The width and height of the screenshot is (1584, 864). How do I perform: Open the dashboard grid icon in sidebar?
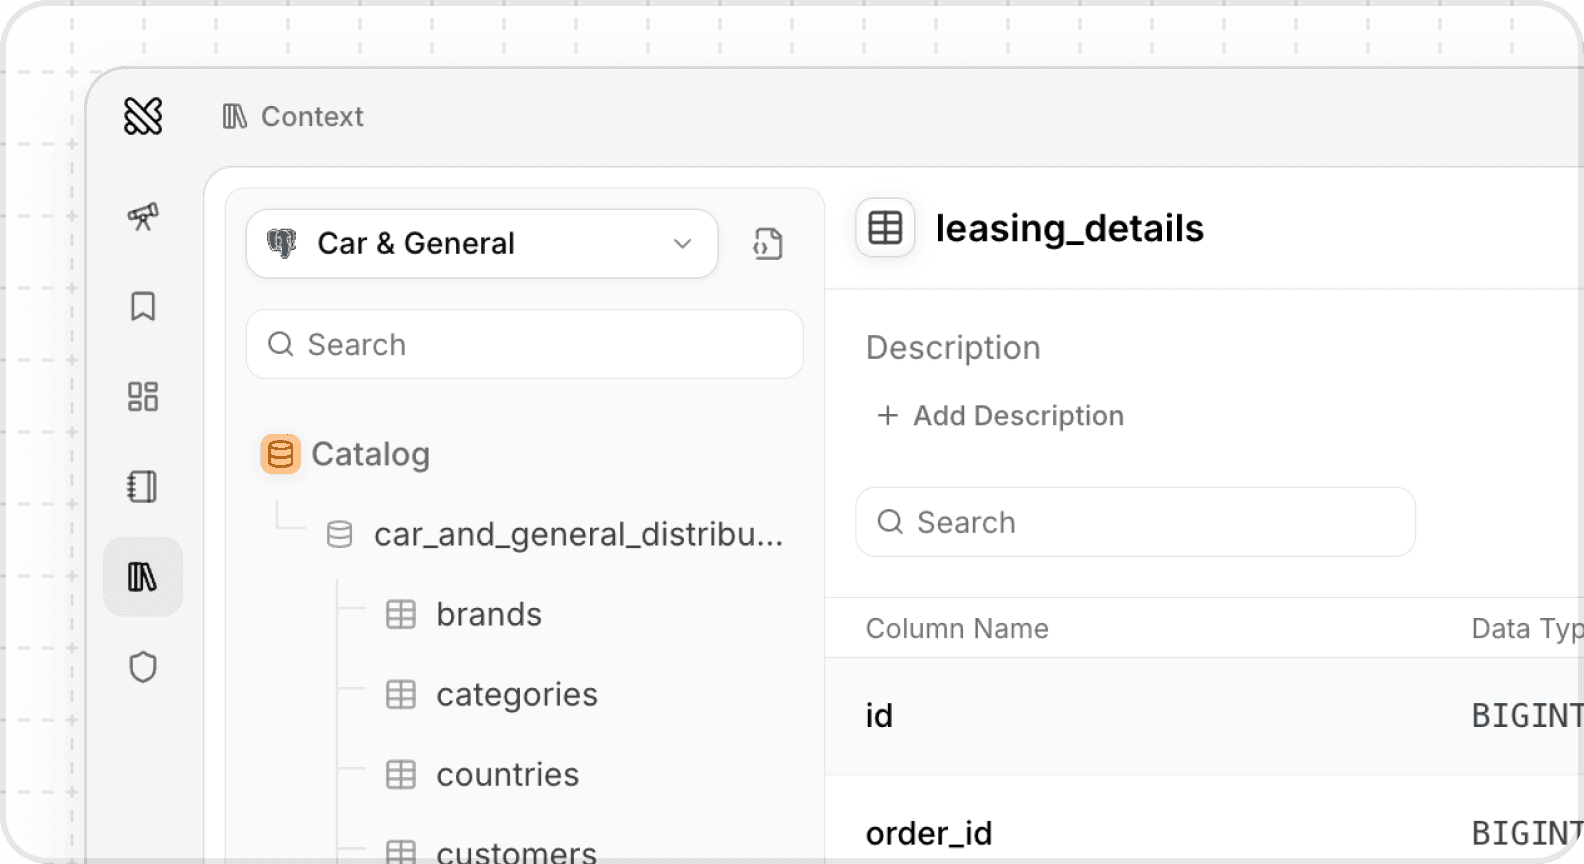pyautogui.click(x=143, y=396)
